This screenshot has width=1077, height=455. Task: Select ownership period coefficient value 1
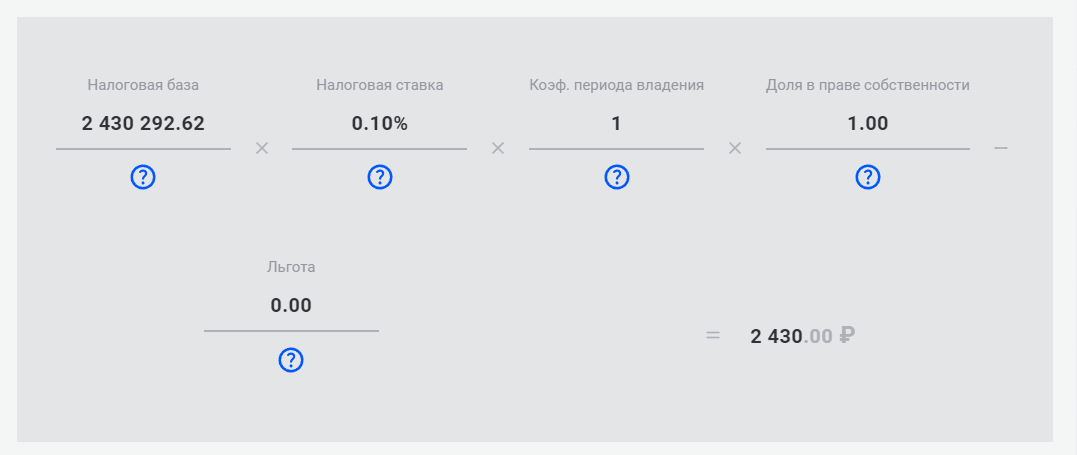[x=616, y=124]
